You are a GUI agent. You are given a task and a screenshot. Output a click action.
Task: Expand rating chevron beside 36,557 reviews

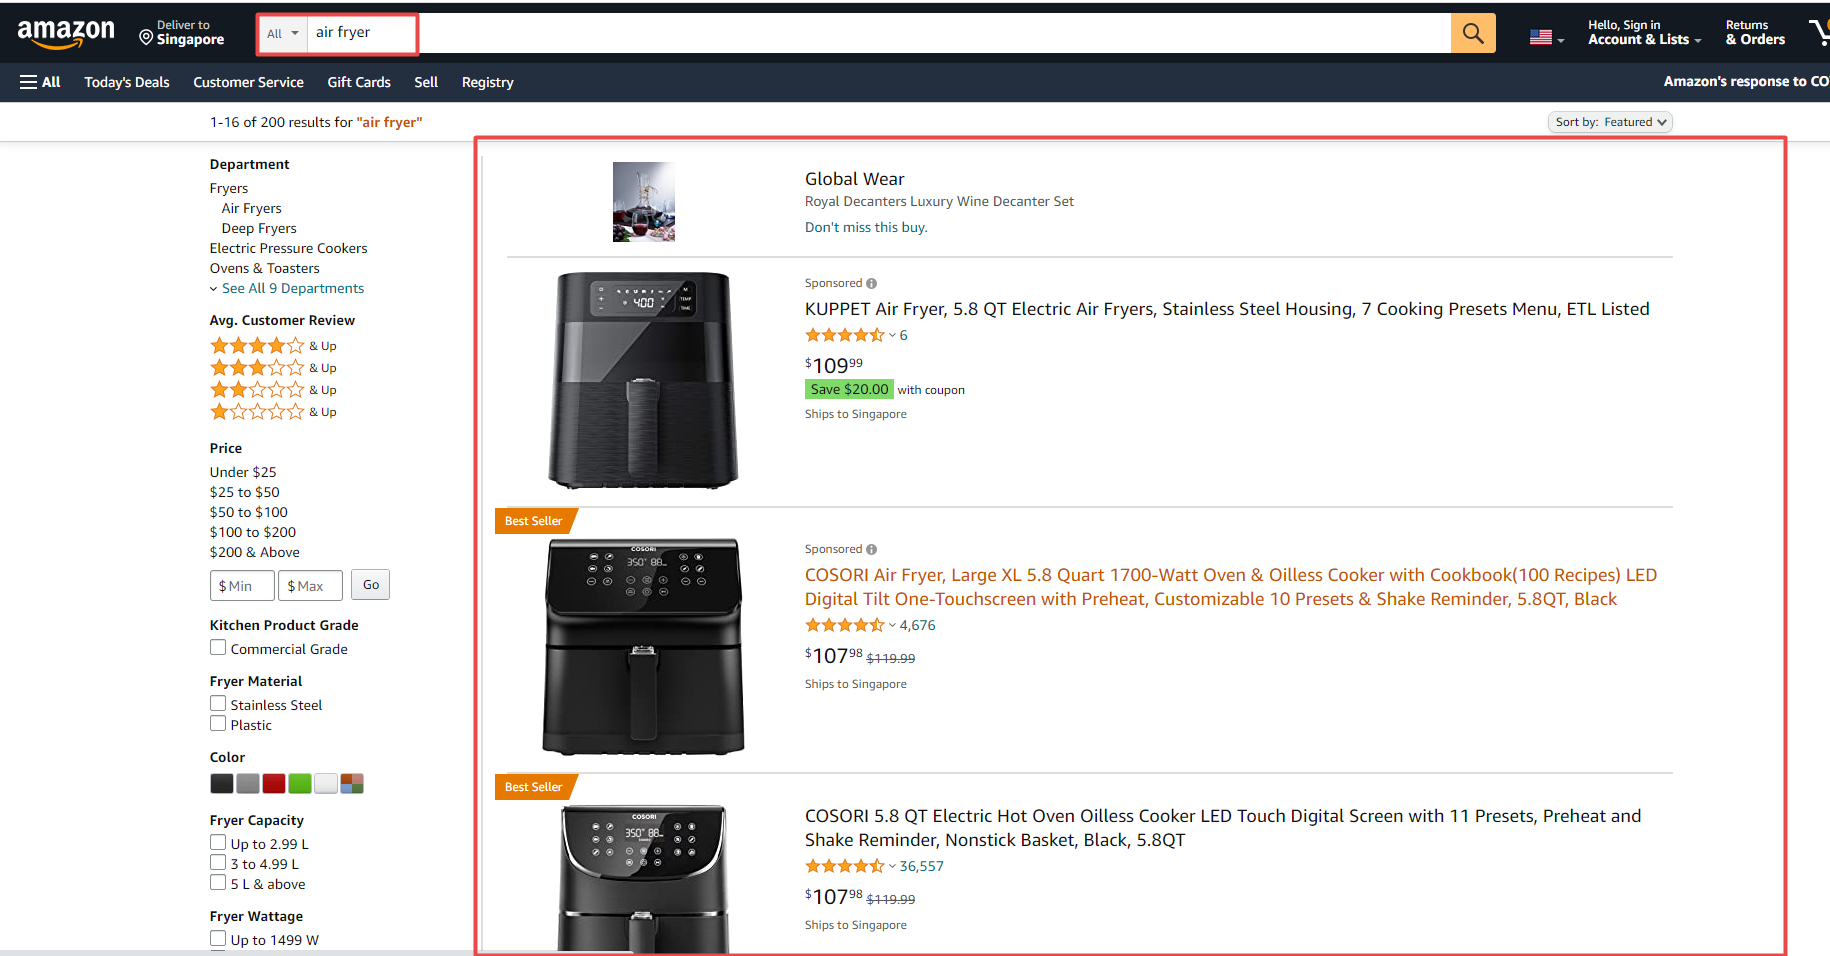[892, 866]
